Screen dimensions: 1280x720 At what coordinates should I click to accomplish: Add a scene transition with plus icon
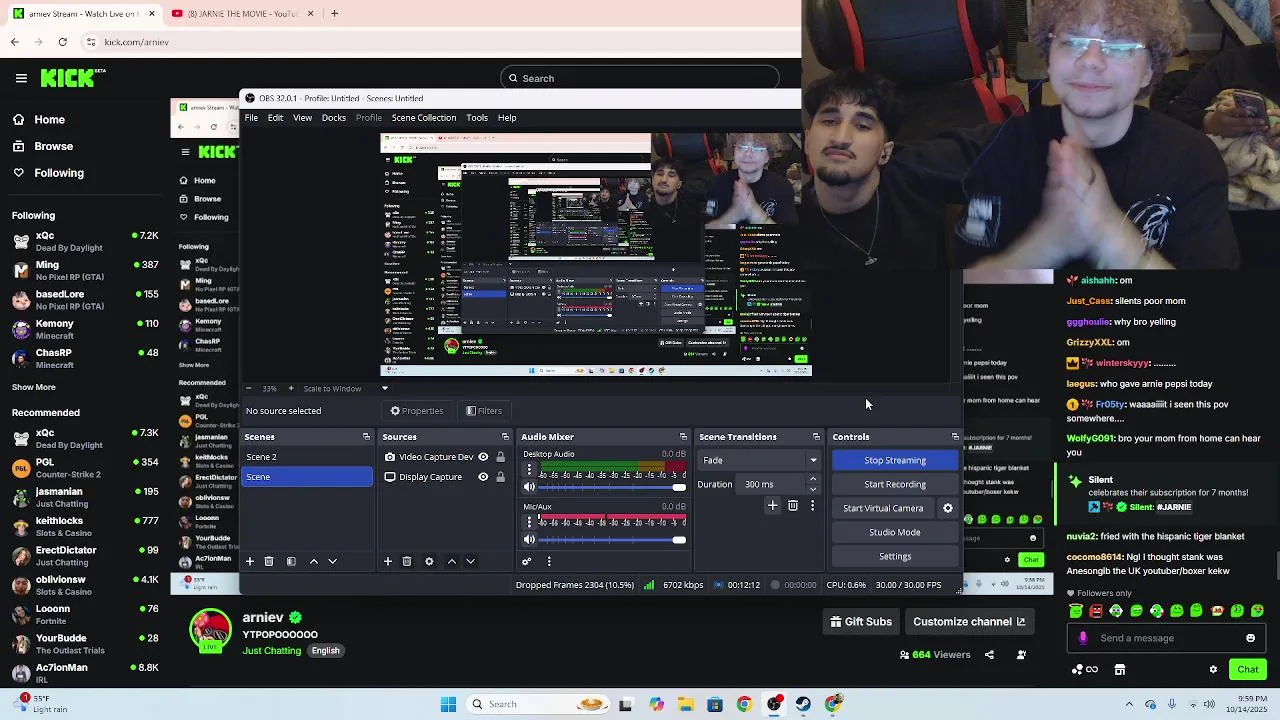point(772,506)
